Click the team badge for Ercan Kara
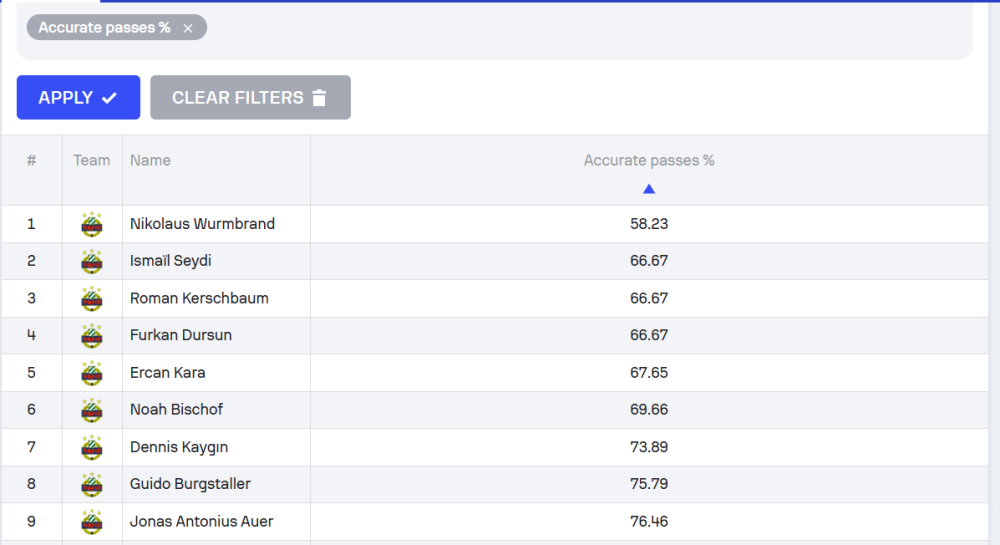The height and width of the screenshot is (545, 1000). tap(92, 373)
